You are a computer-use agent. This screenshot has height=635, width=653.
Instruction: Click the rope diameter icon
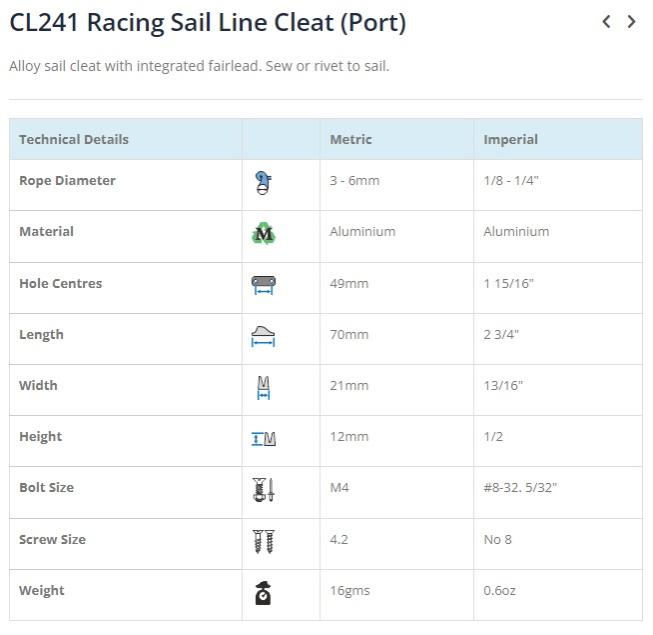click(263, 183)
